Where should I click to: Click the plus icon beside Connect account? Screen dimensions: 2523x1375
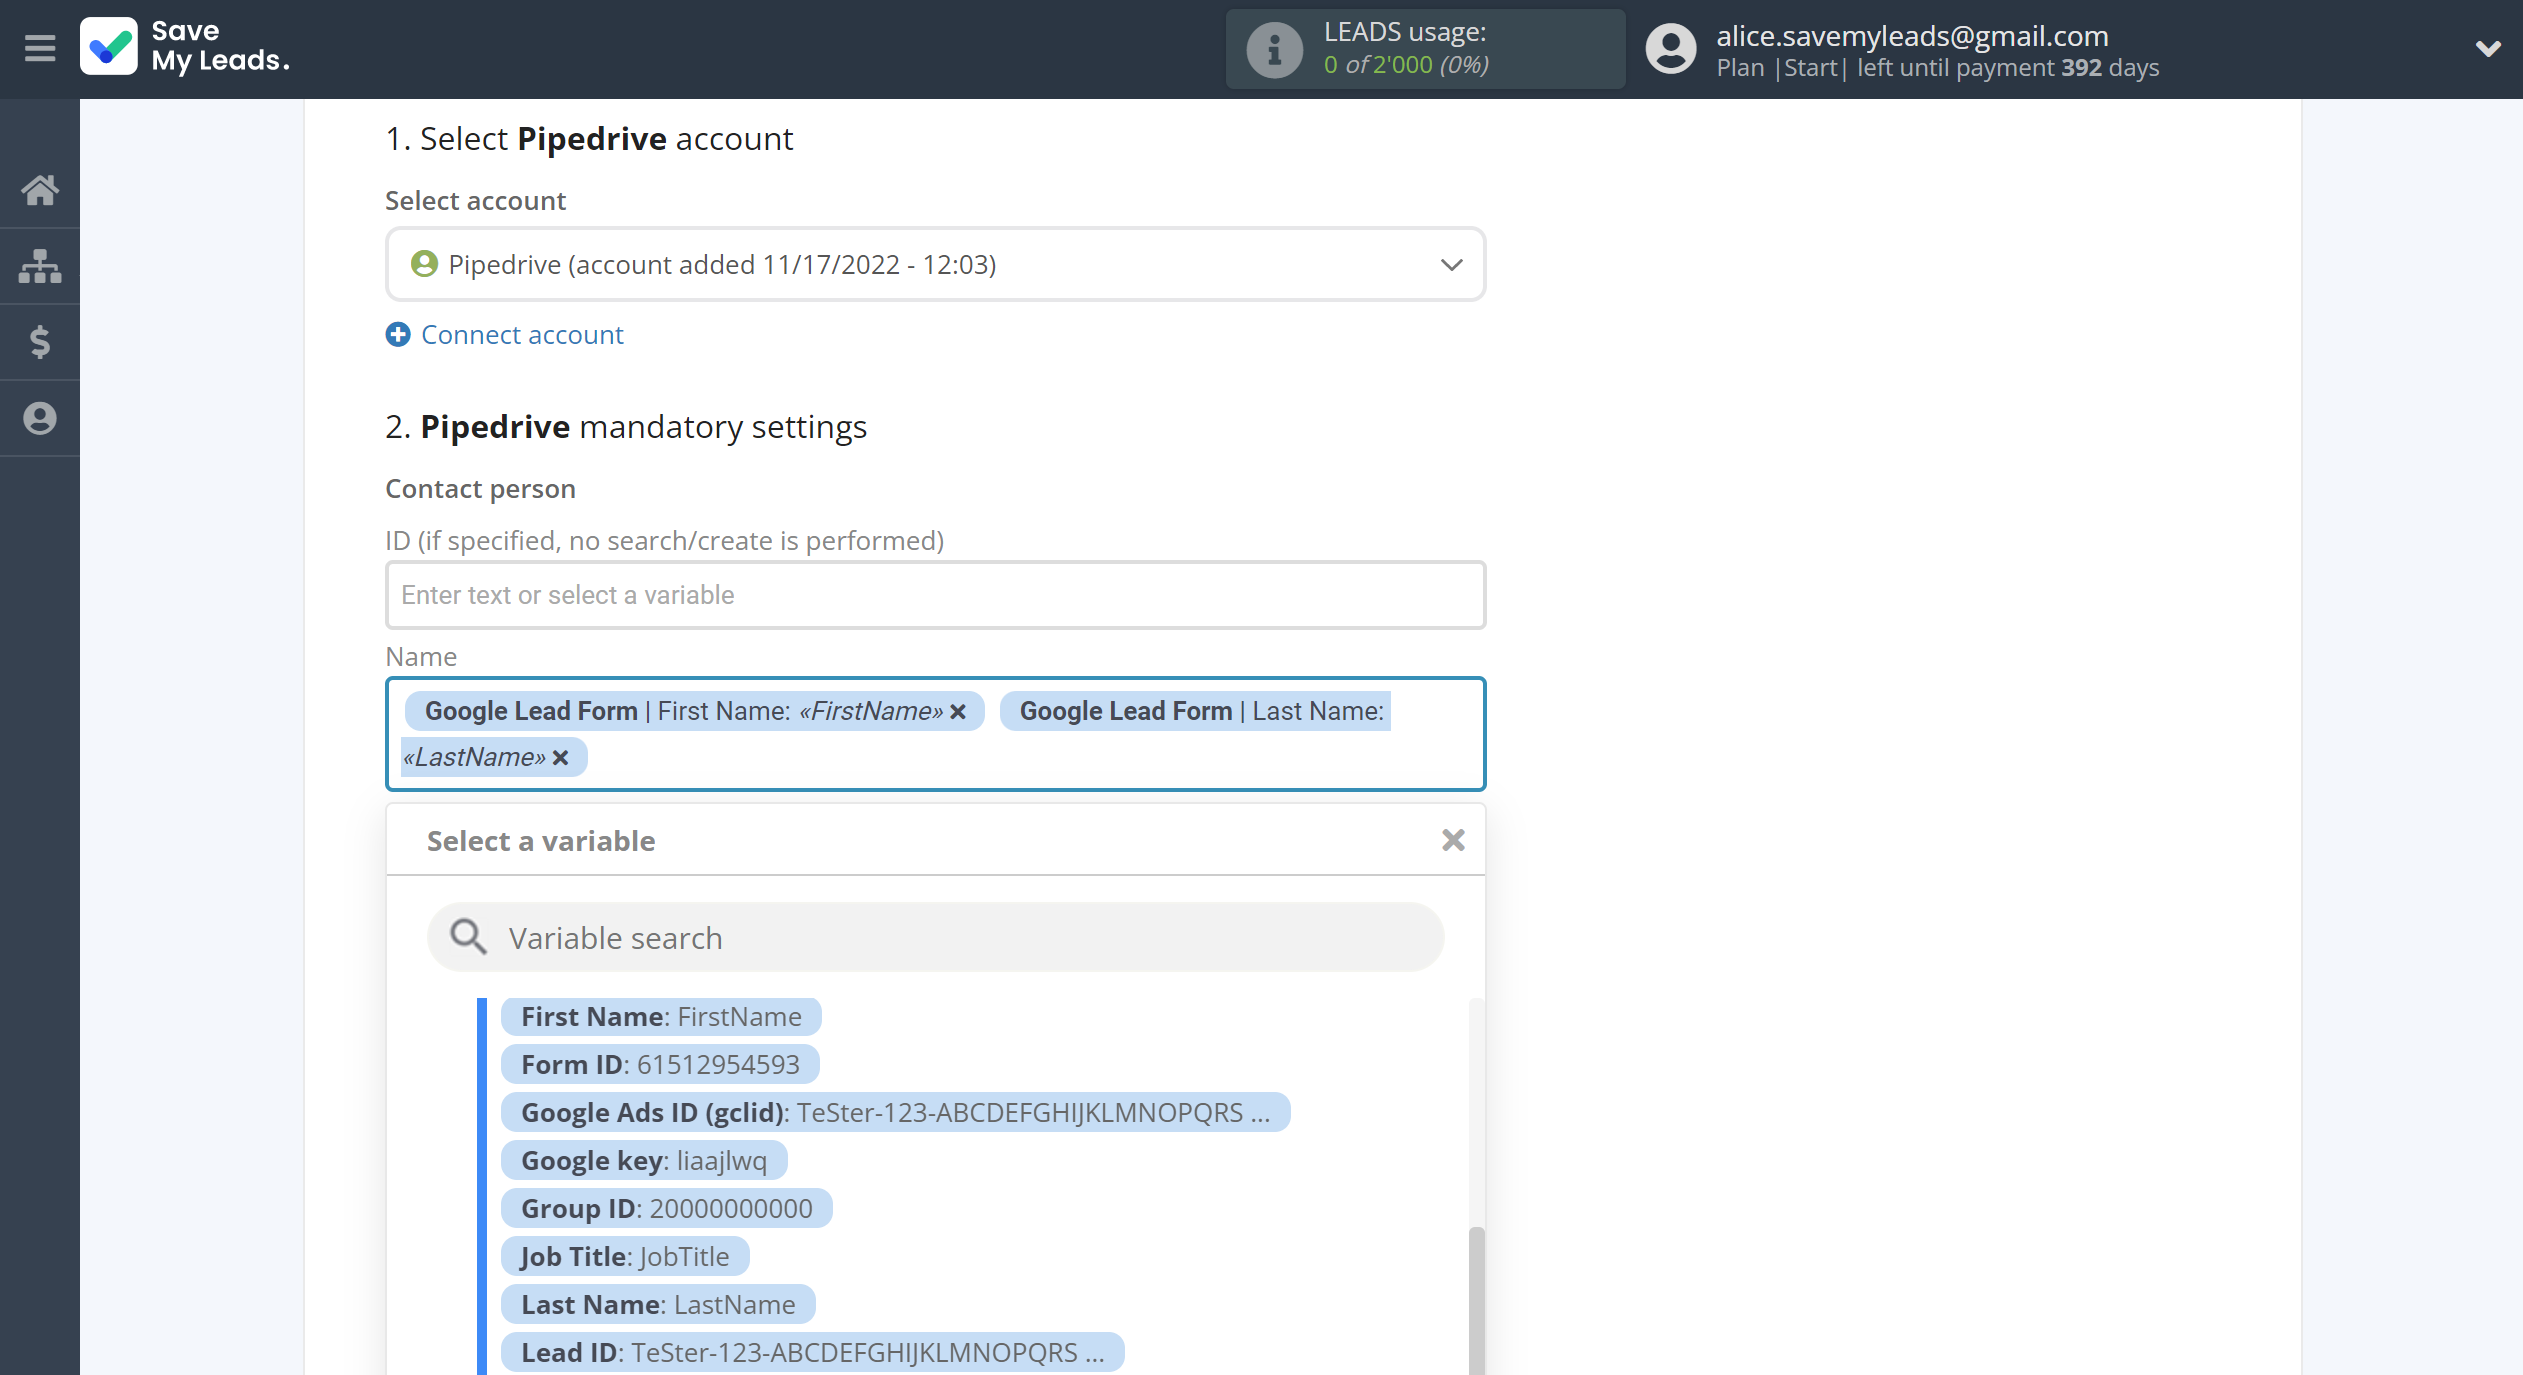[398, 334]
